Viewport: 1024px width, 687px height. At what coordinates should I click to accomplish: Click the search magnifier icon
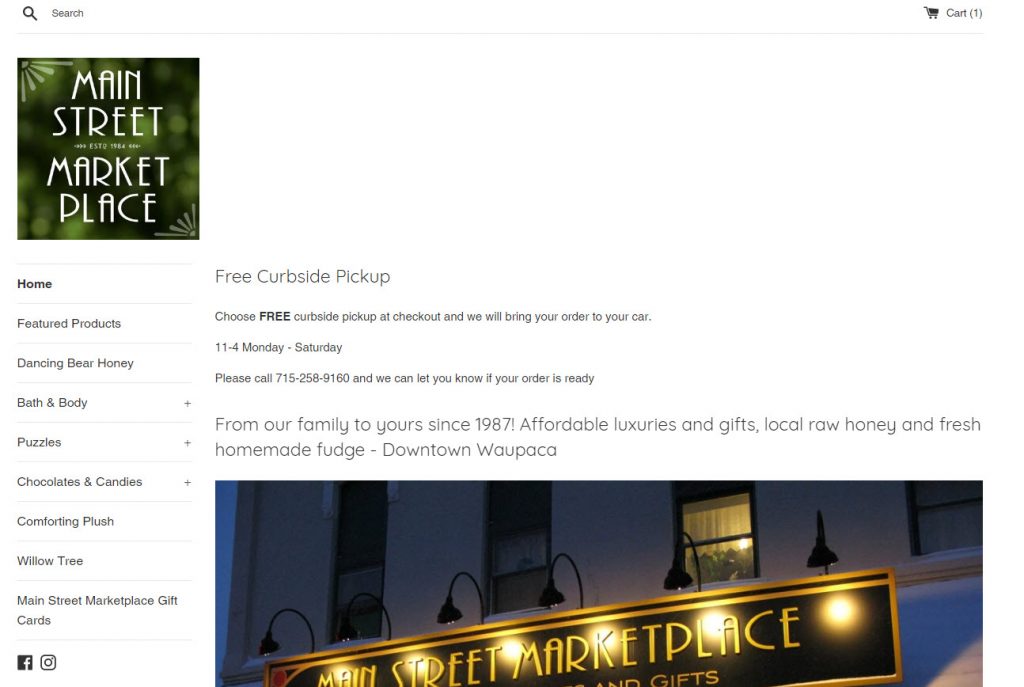(x=30, y=13)
